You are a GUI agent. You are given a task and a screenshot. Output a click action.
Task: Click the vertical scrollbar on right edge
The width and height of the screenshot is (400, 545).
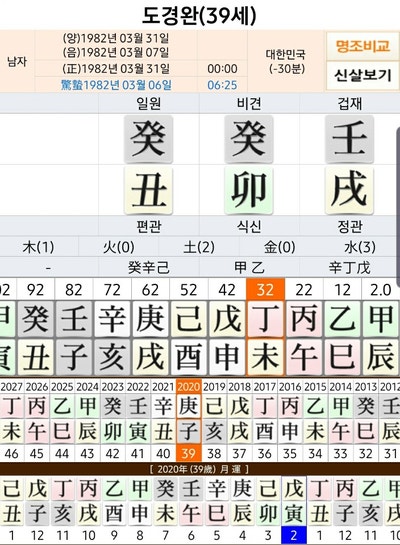[398, 203]
